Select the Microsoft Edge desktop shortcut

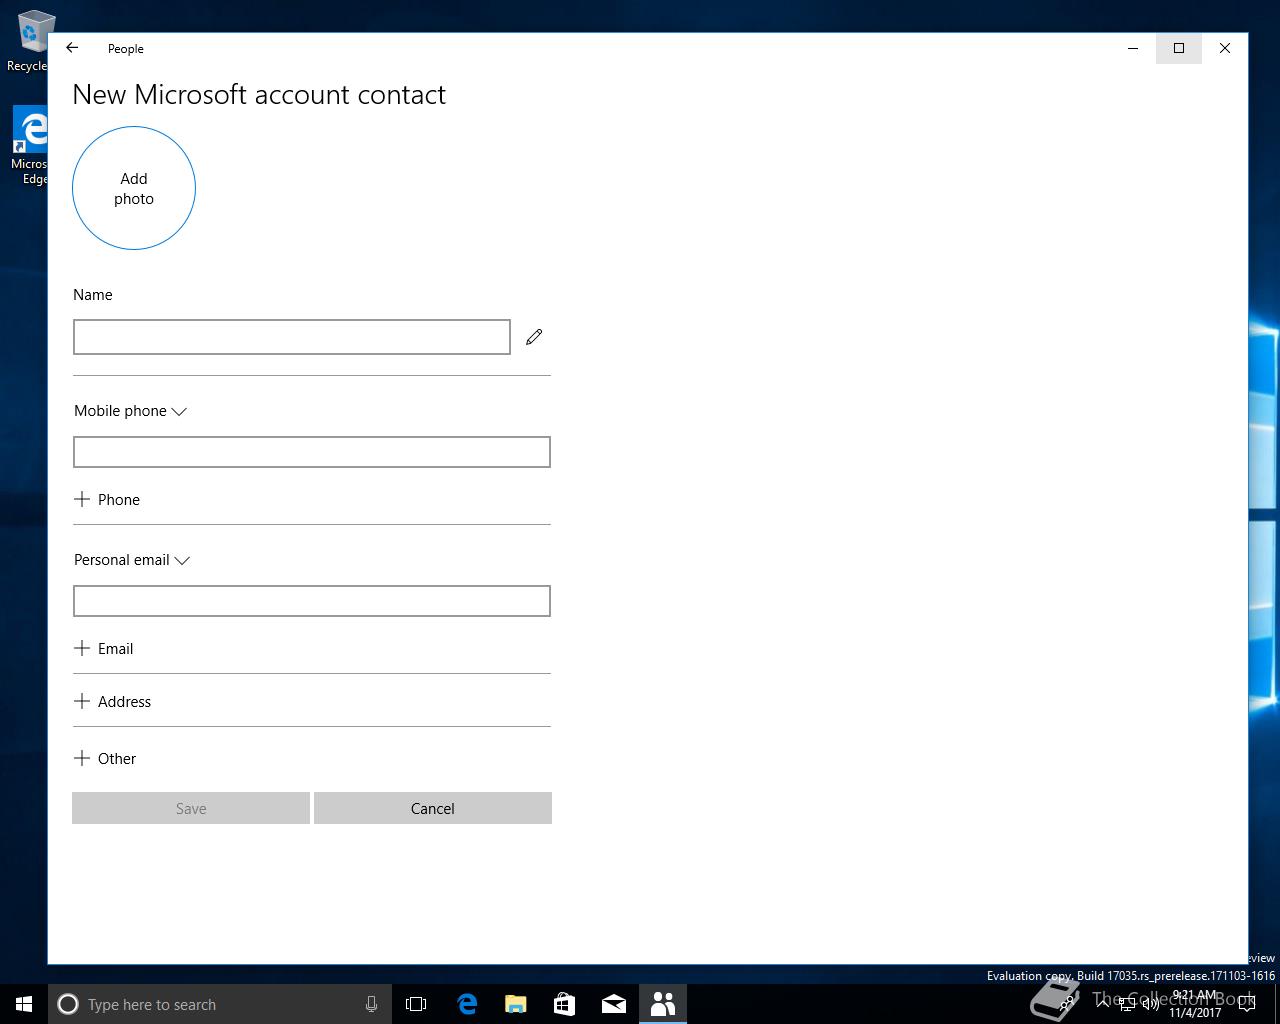click(x=30, y=146)
